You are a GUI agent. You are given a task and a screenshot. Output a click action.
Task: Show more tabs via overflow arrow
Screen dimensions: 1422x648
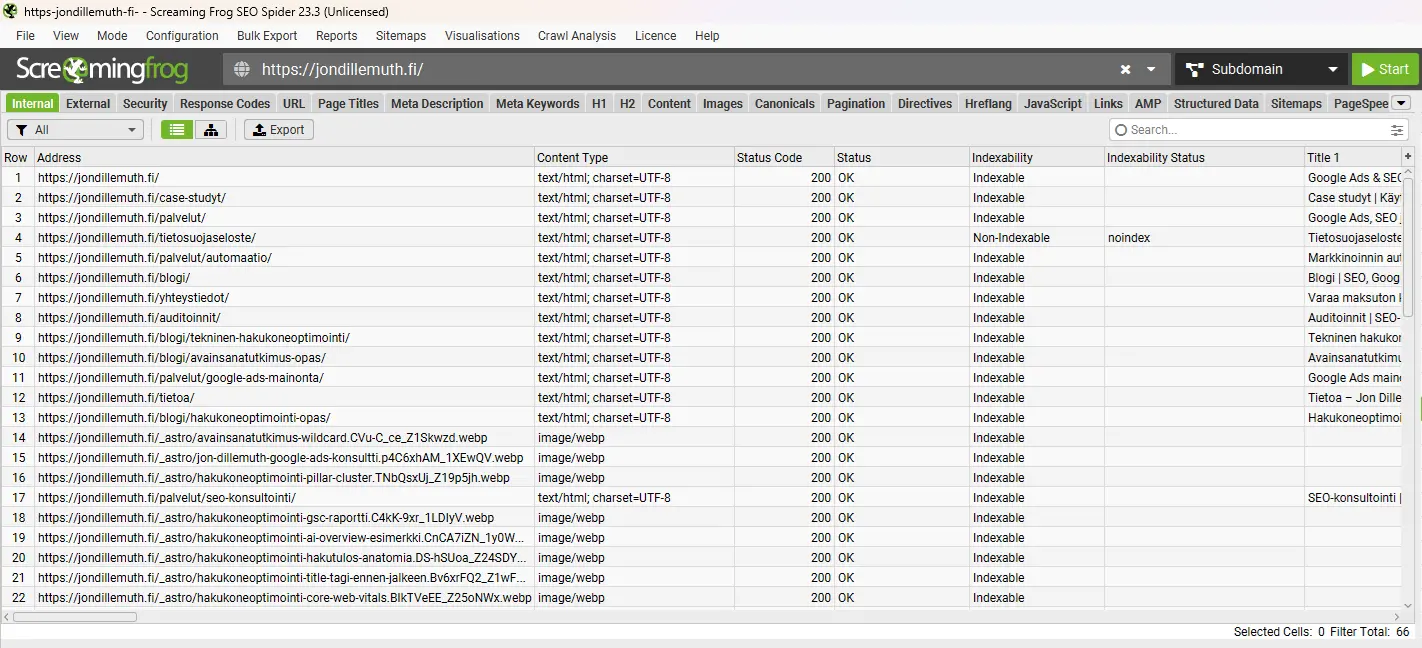tap(1400, 103)
